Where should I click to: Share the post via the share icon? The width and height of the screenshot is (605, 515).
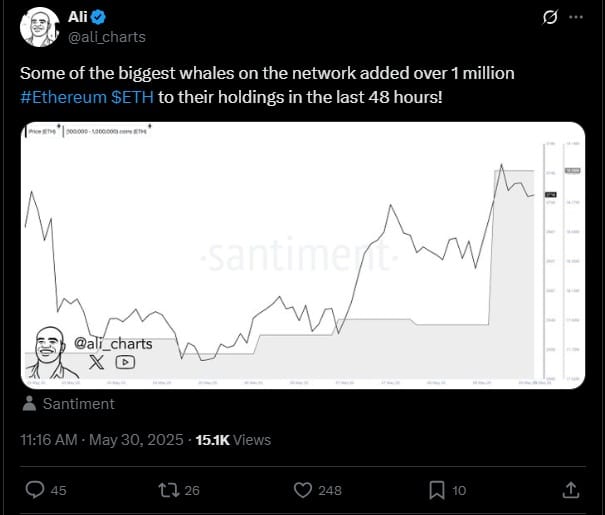click(x=570, y=489)
